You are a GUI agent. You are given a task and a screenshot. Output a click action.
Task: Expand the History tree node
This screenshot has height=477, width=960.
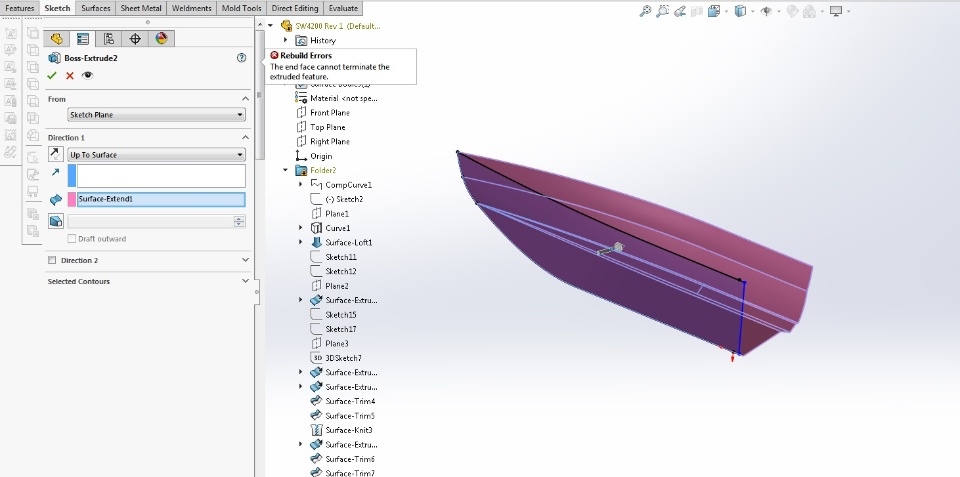point(285,40)
